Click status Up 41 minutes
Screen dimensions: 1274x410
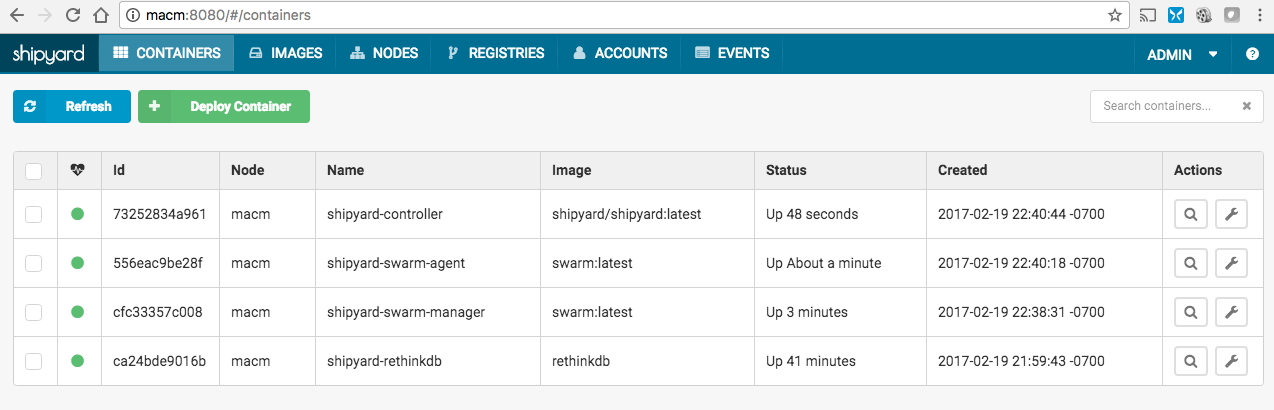pyautogui.click(x=811, y=361)
